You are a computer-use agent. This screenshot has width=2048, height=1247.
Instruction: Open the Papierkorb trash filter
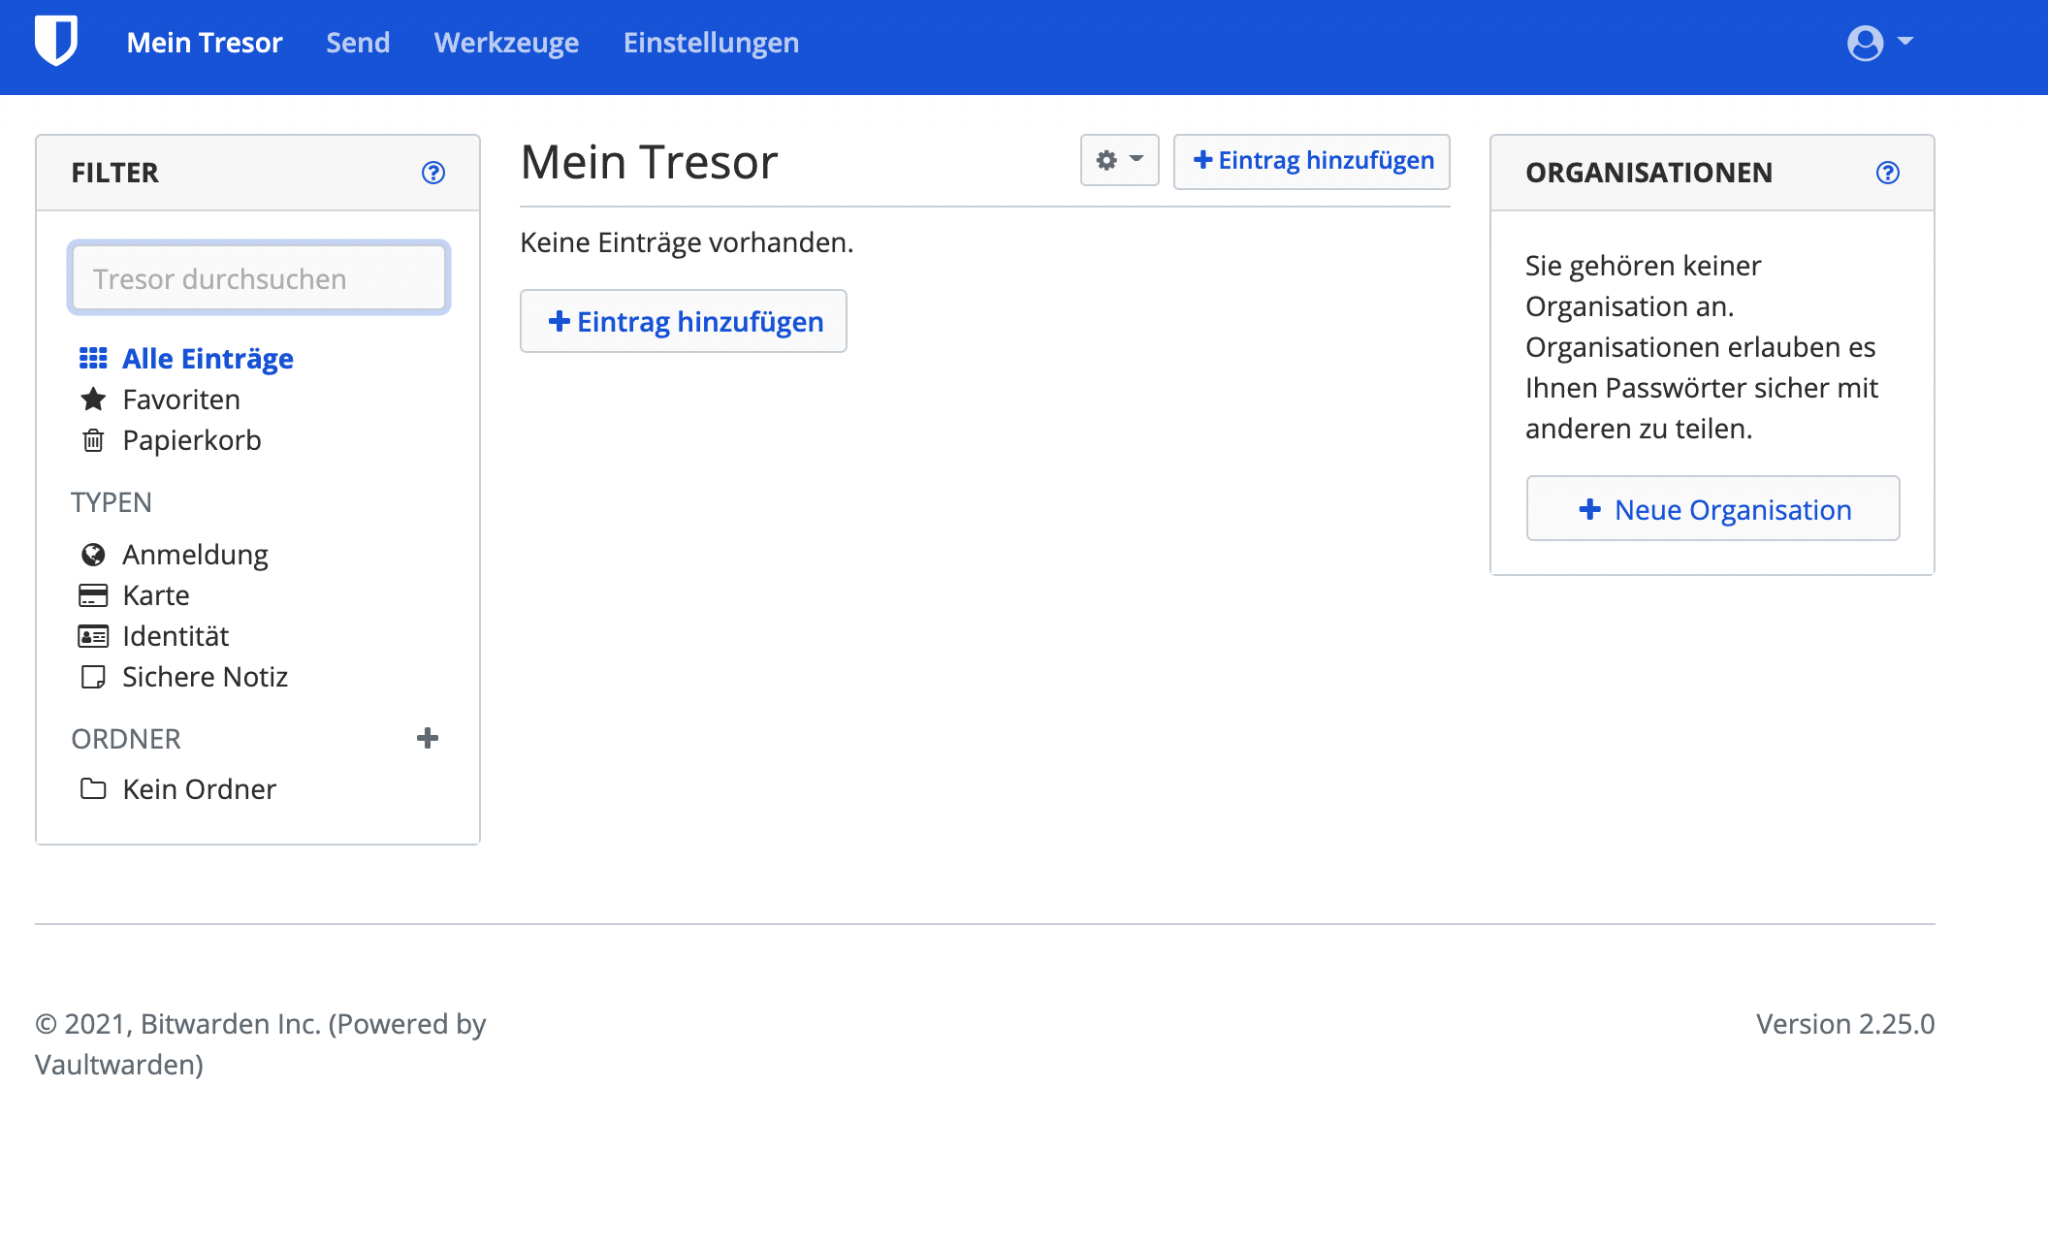tap(191, 441)
